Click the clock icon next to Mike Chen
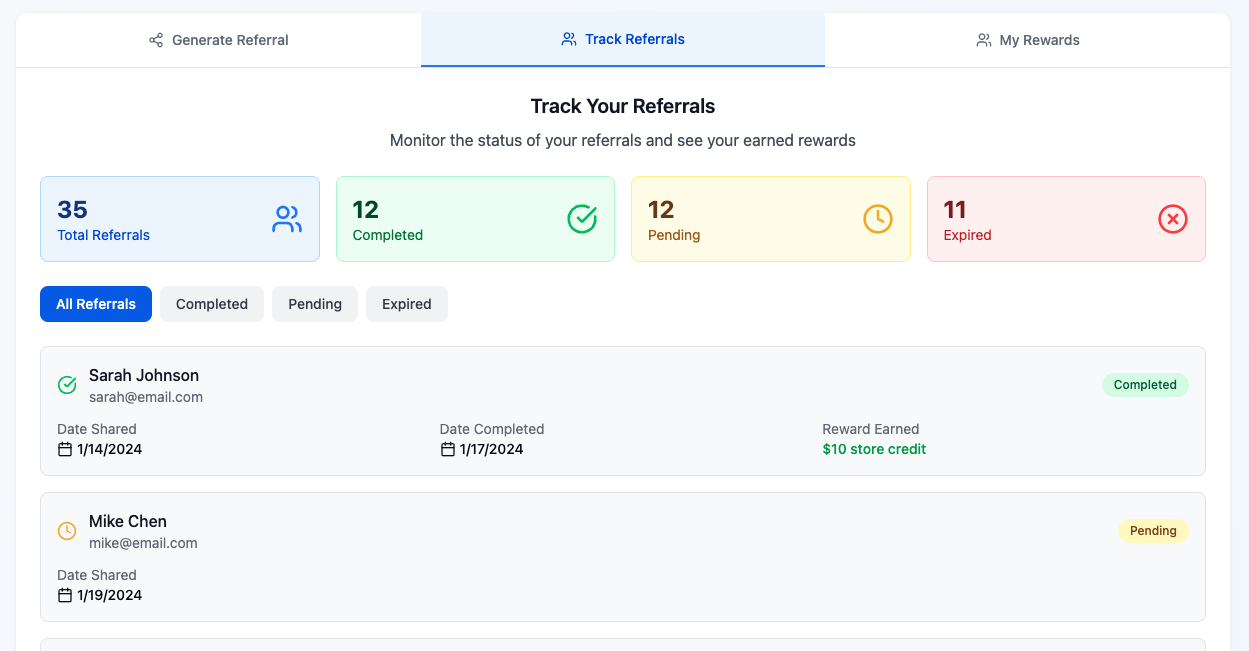This screenshot has height=651, width=1249. tap(67, 531)
